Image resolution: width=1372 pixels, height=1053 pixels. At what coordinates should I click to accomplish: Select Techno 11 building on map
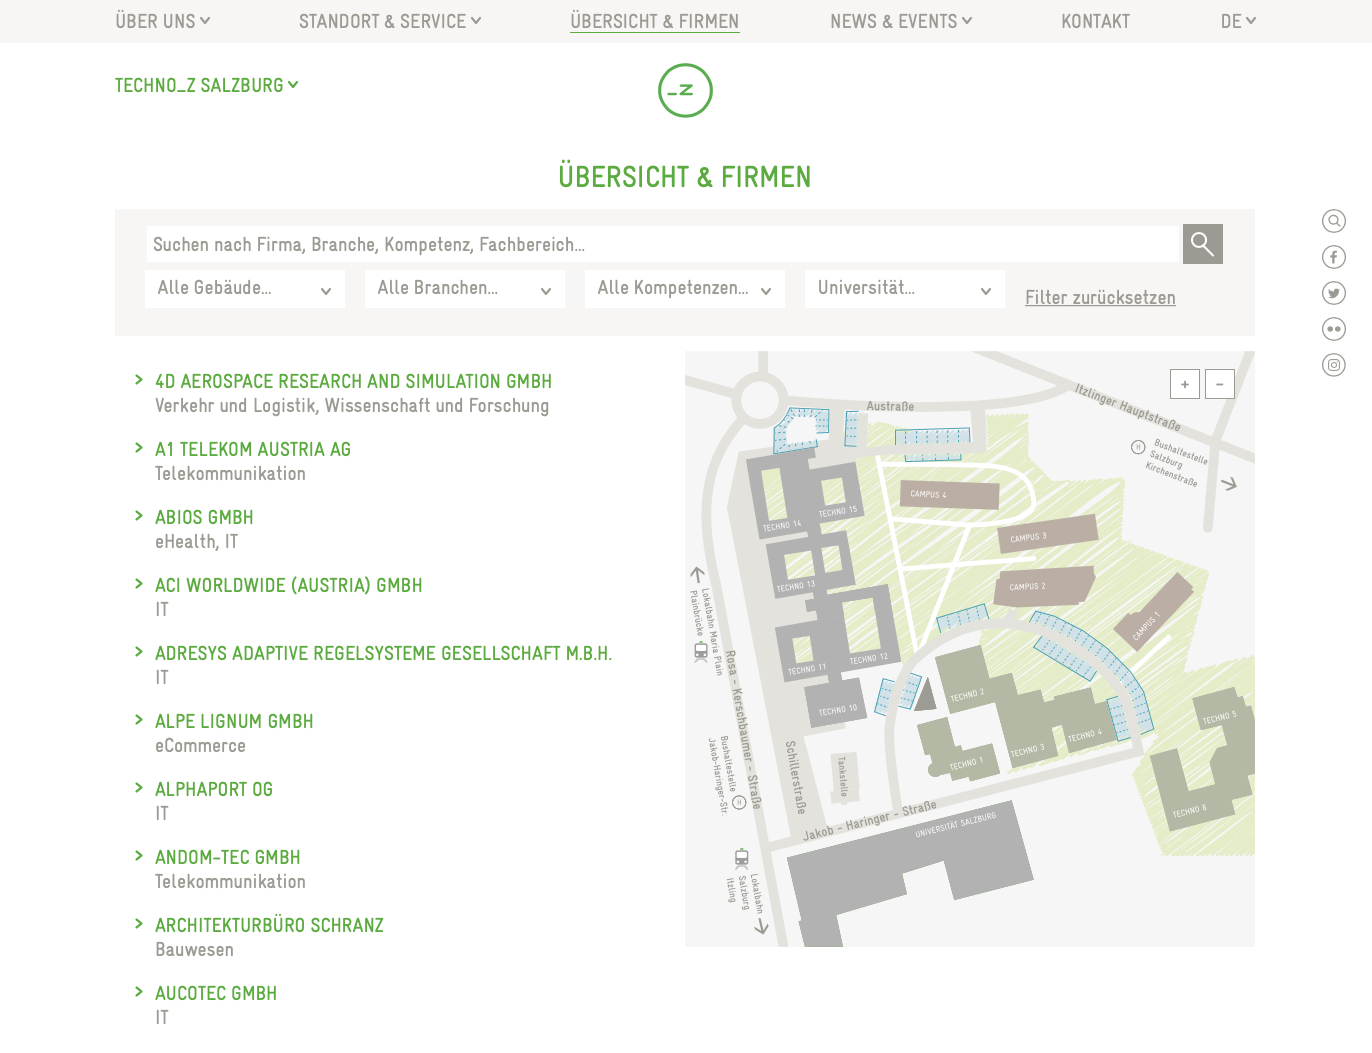[x=804, y=650]
